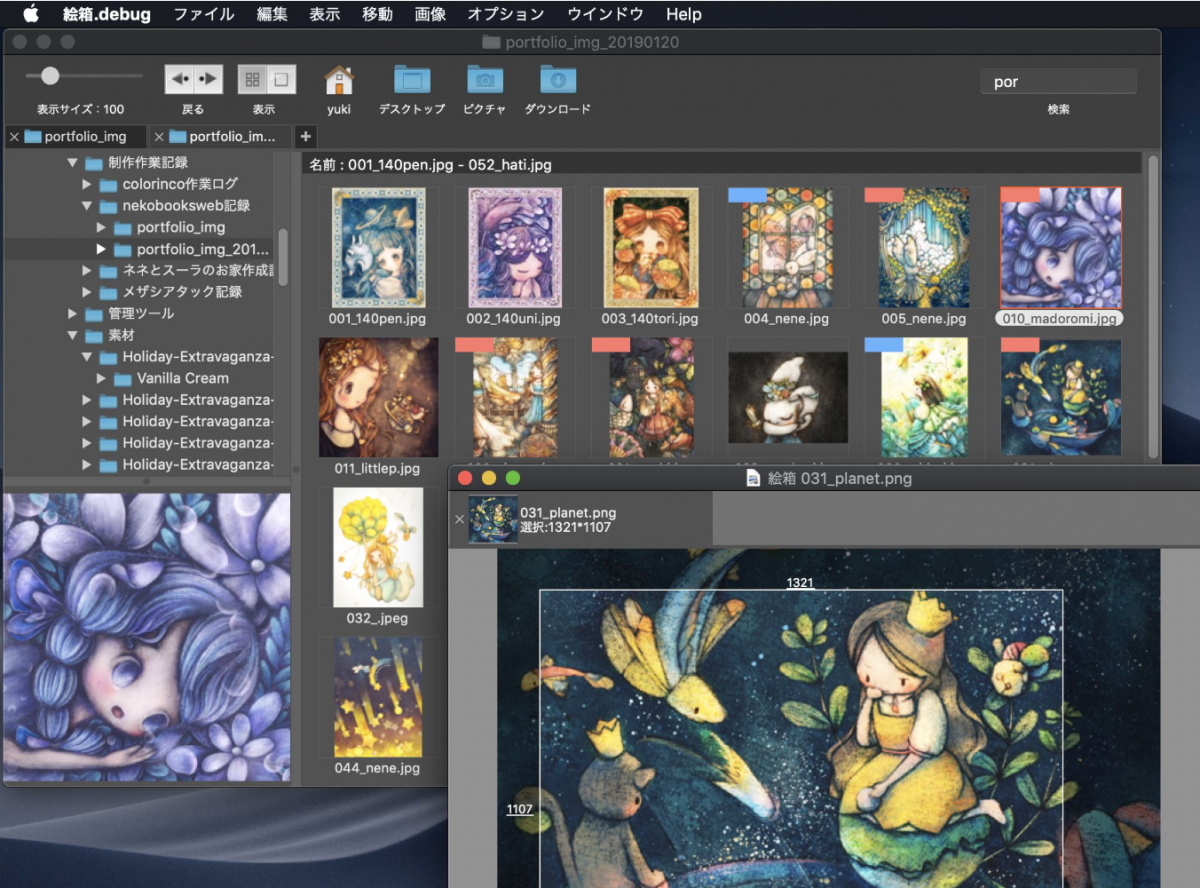Open the デスクトップ folder shortcut
Image resolution: width=1200 pixels, height=888 pixels.
tap(412, 79)
